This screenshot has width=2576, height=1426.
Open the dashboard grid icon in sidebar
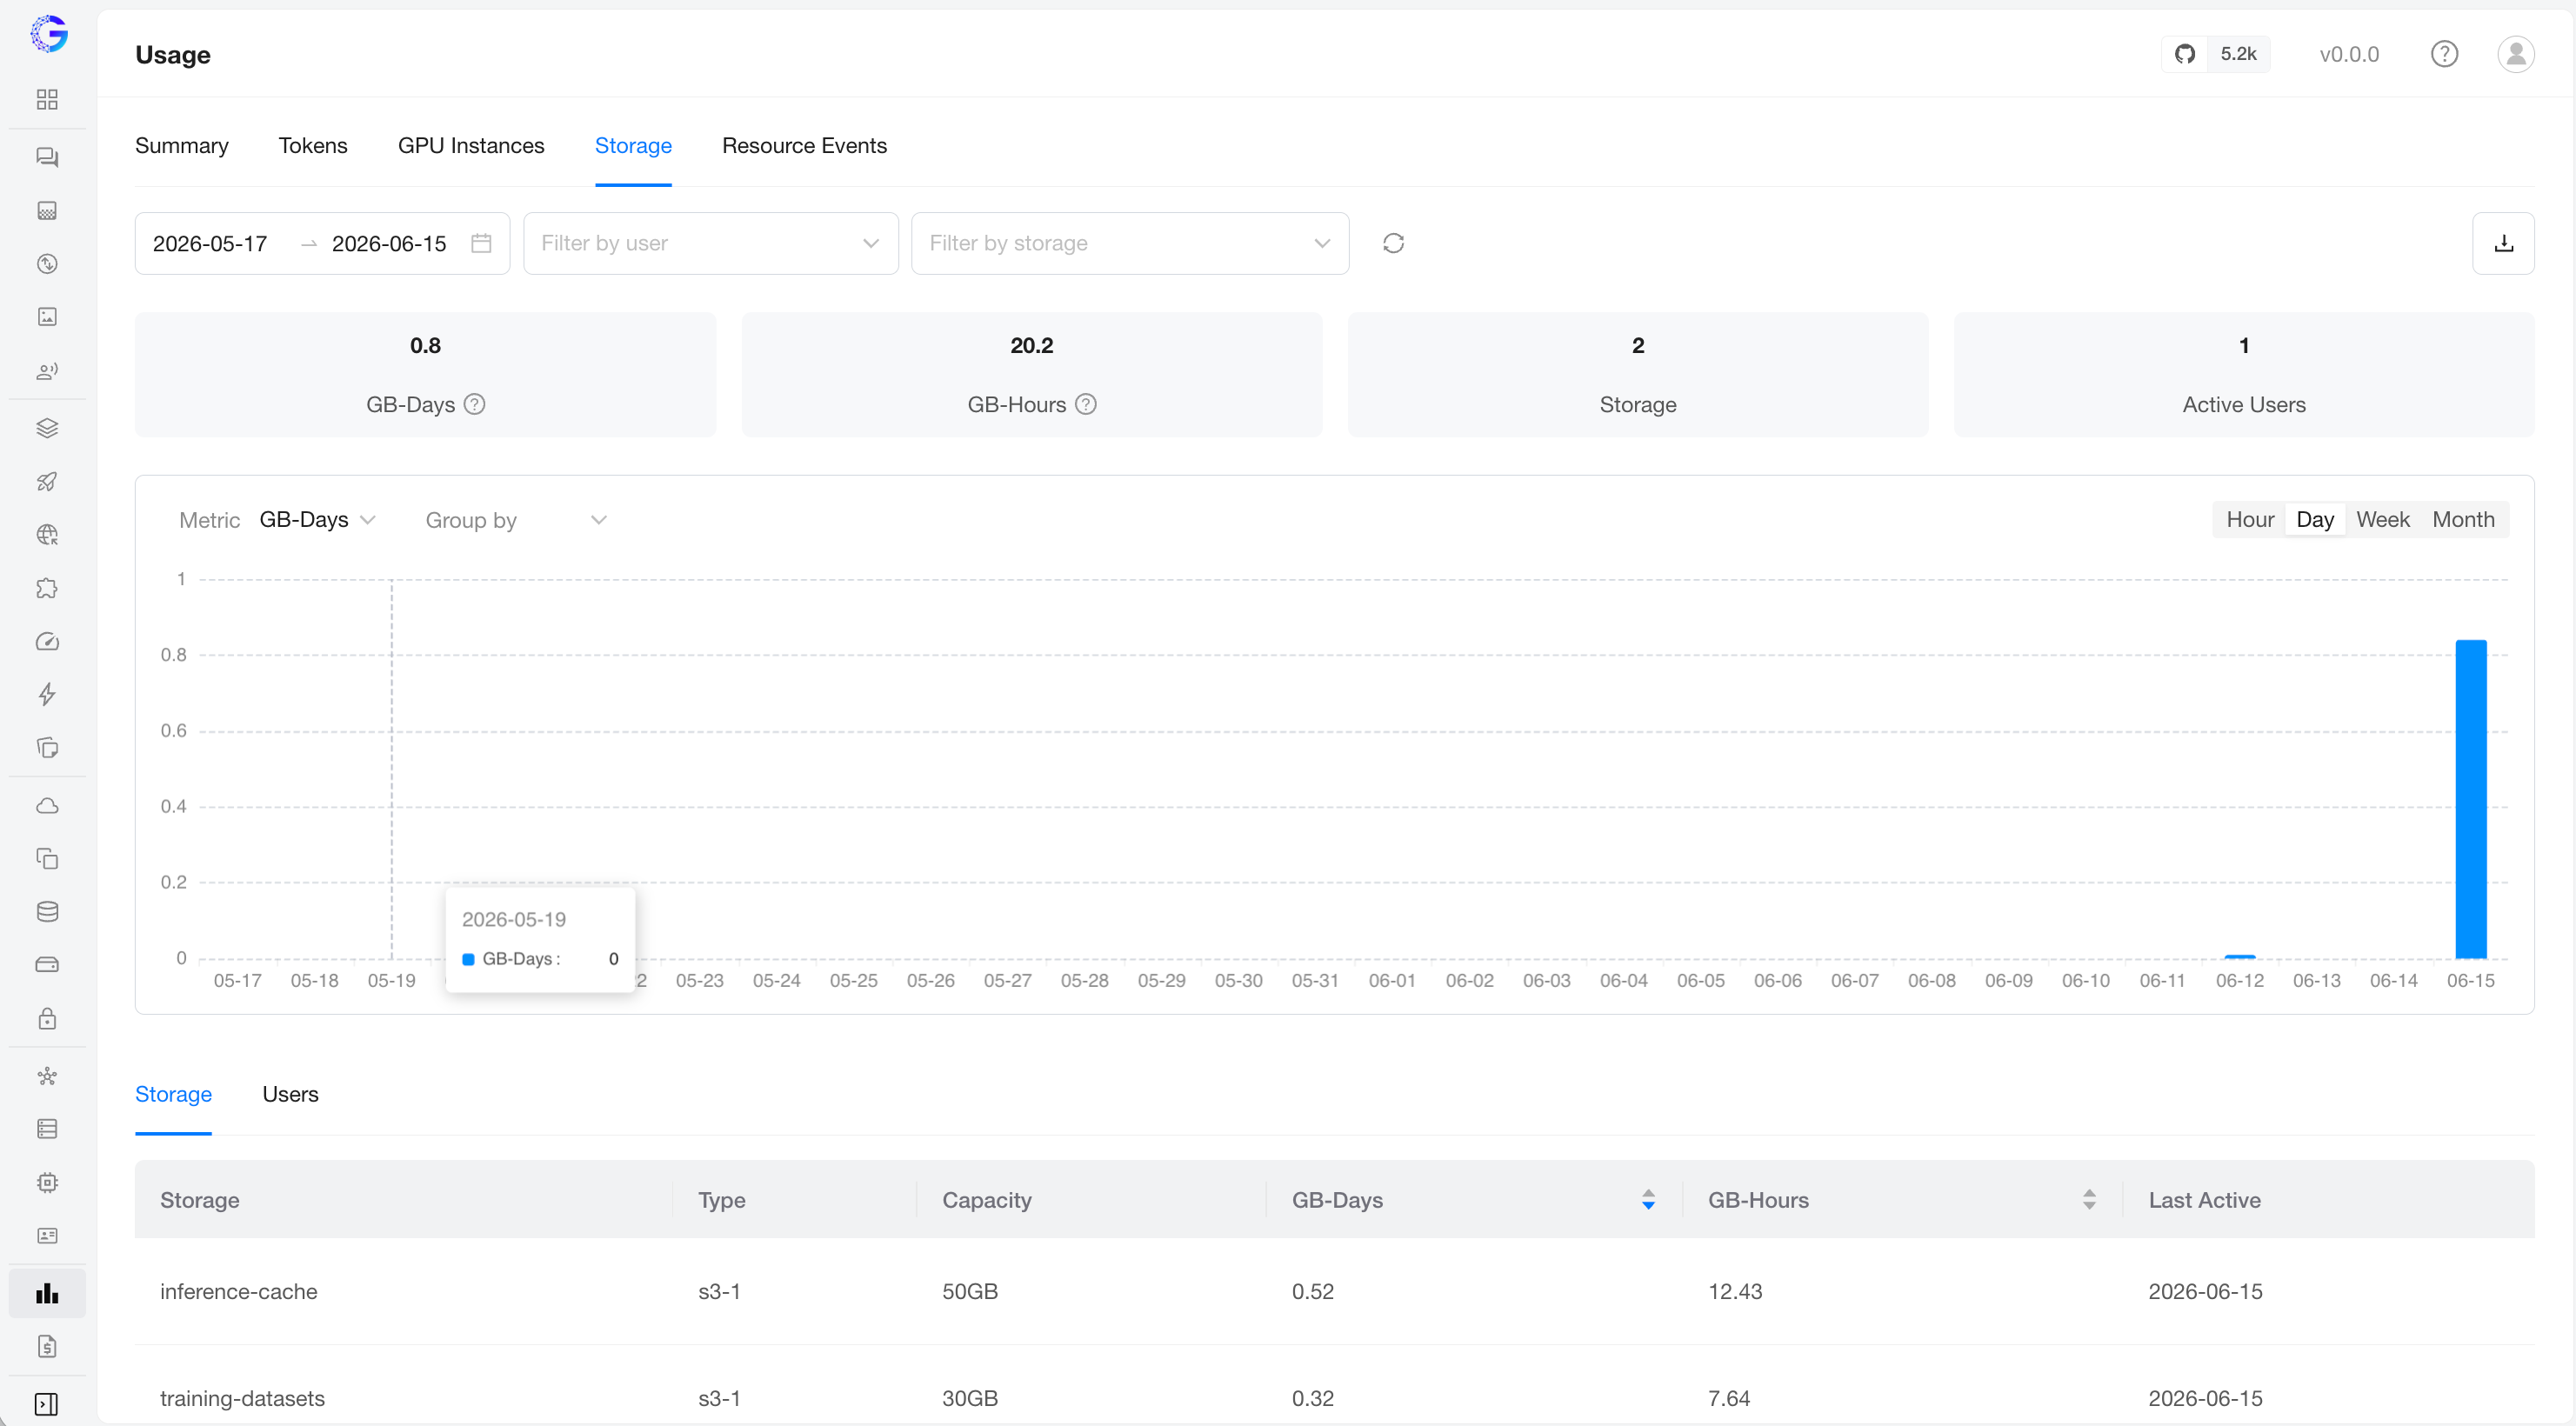pyautogui.click(x=47, y=99)
